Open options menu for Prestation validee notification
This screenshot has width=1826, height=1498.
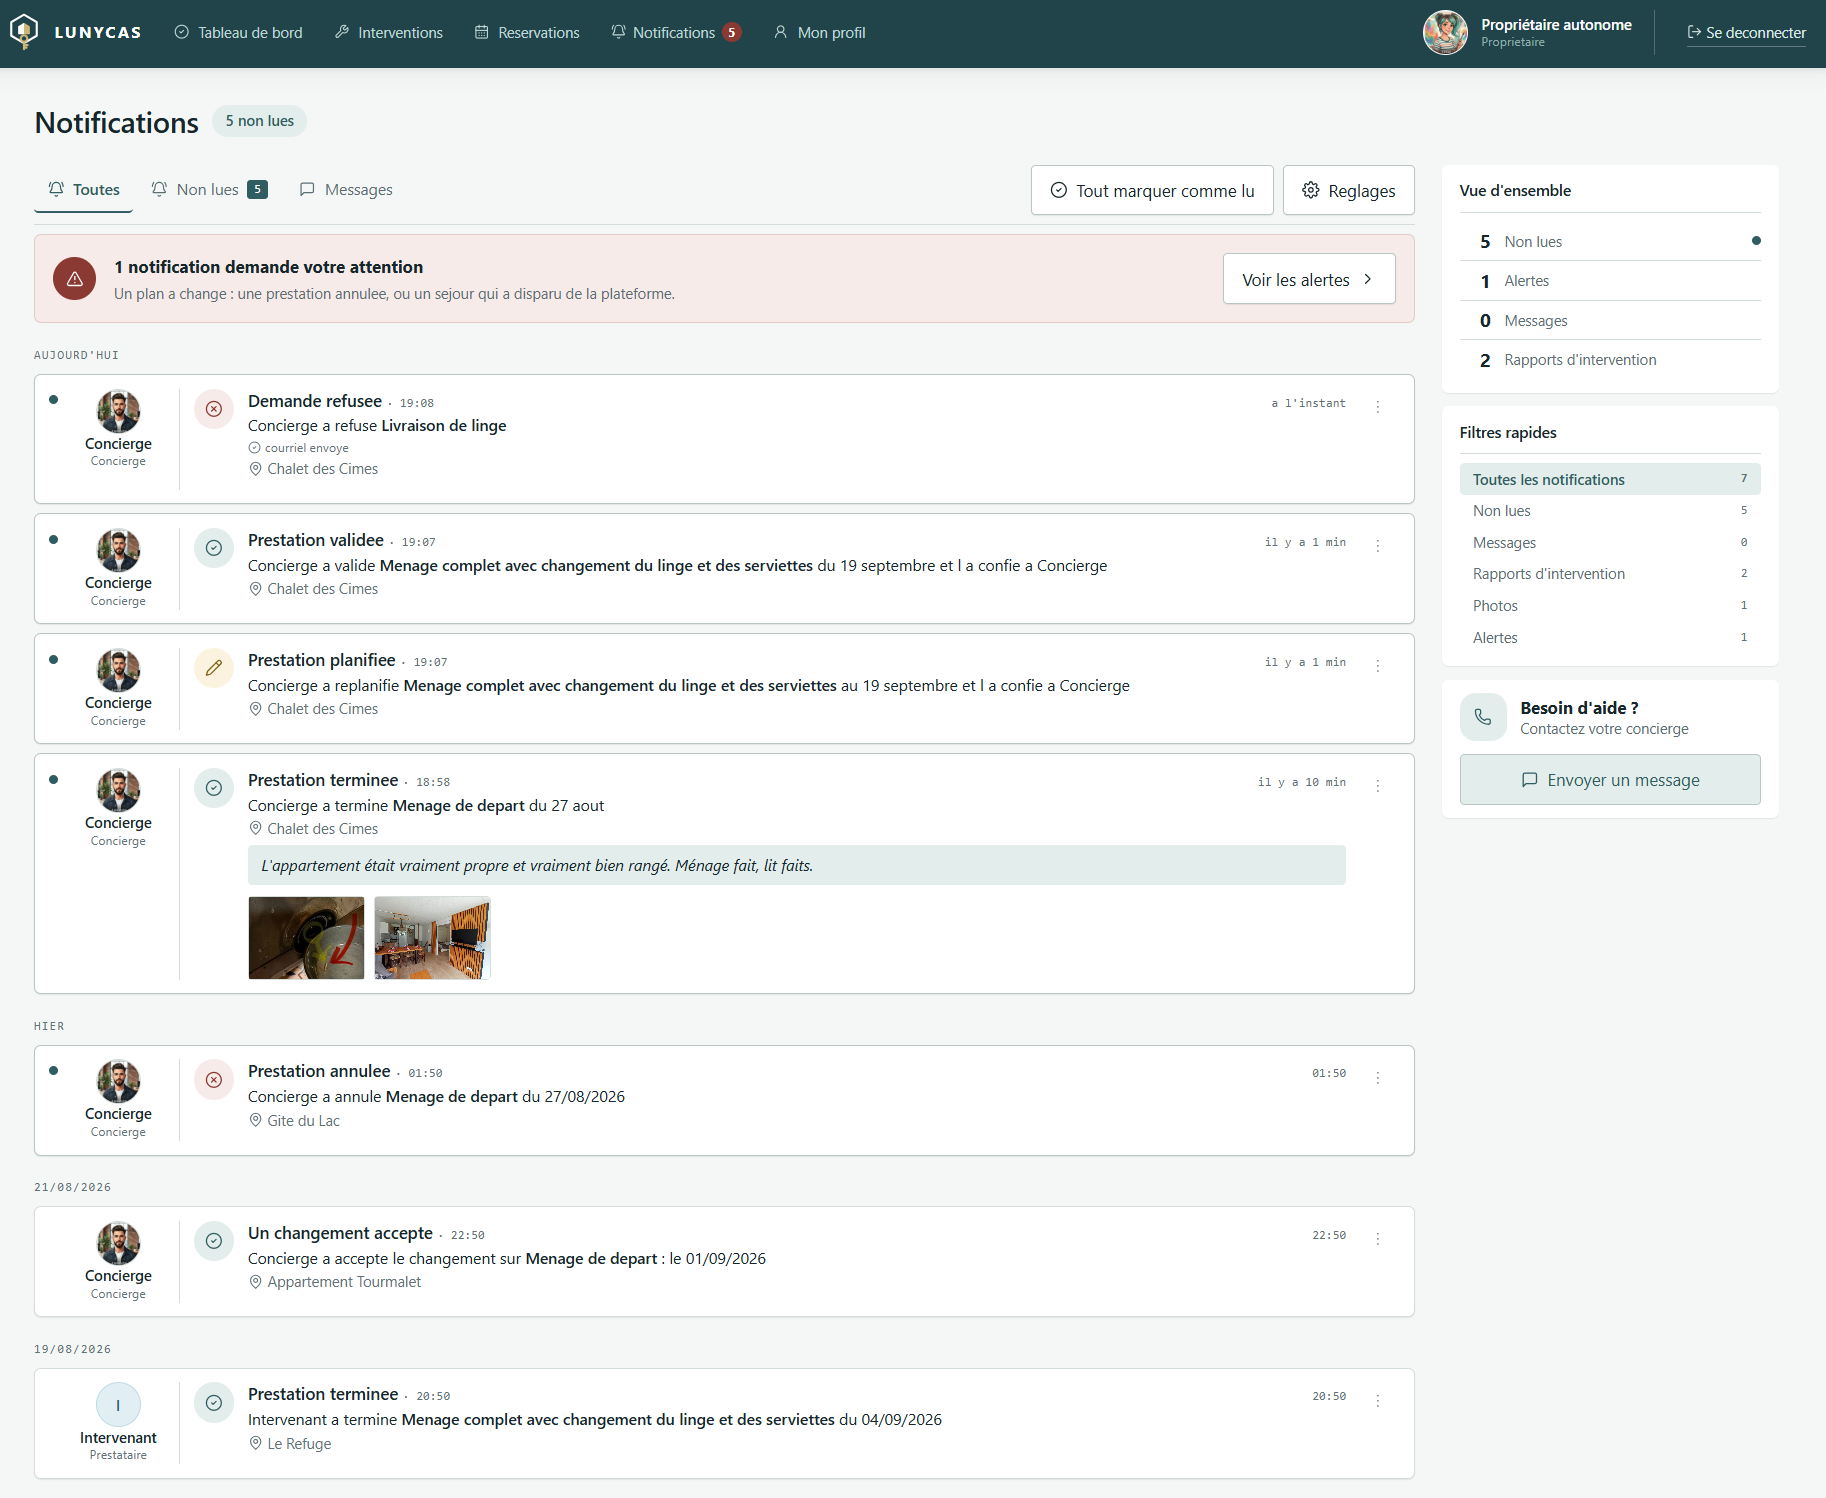click(x=1378, y=546)
